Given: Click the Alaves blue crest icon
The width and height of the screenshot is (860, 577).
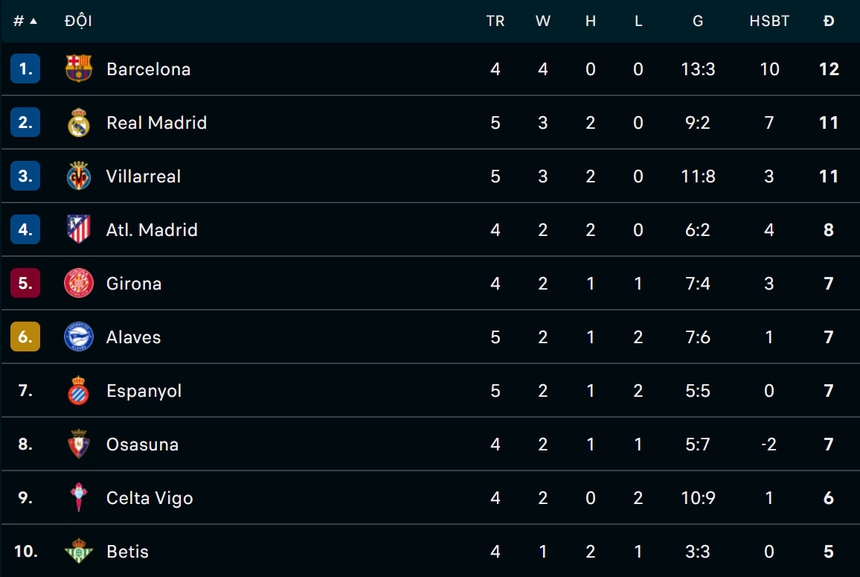Looking at the screenshot, I should click(x=78, y=337).
